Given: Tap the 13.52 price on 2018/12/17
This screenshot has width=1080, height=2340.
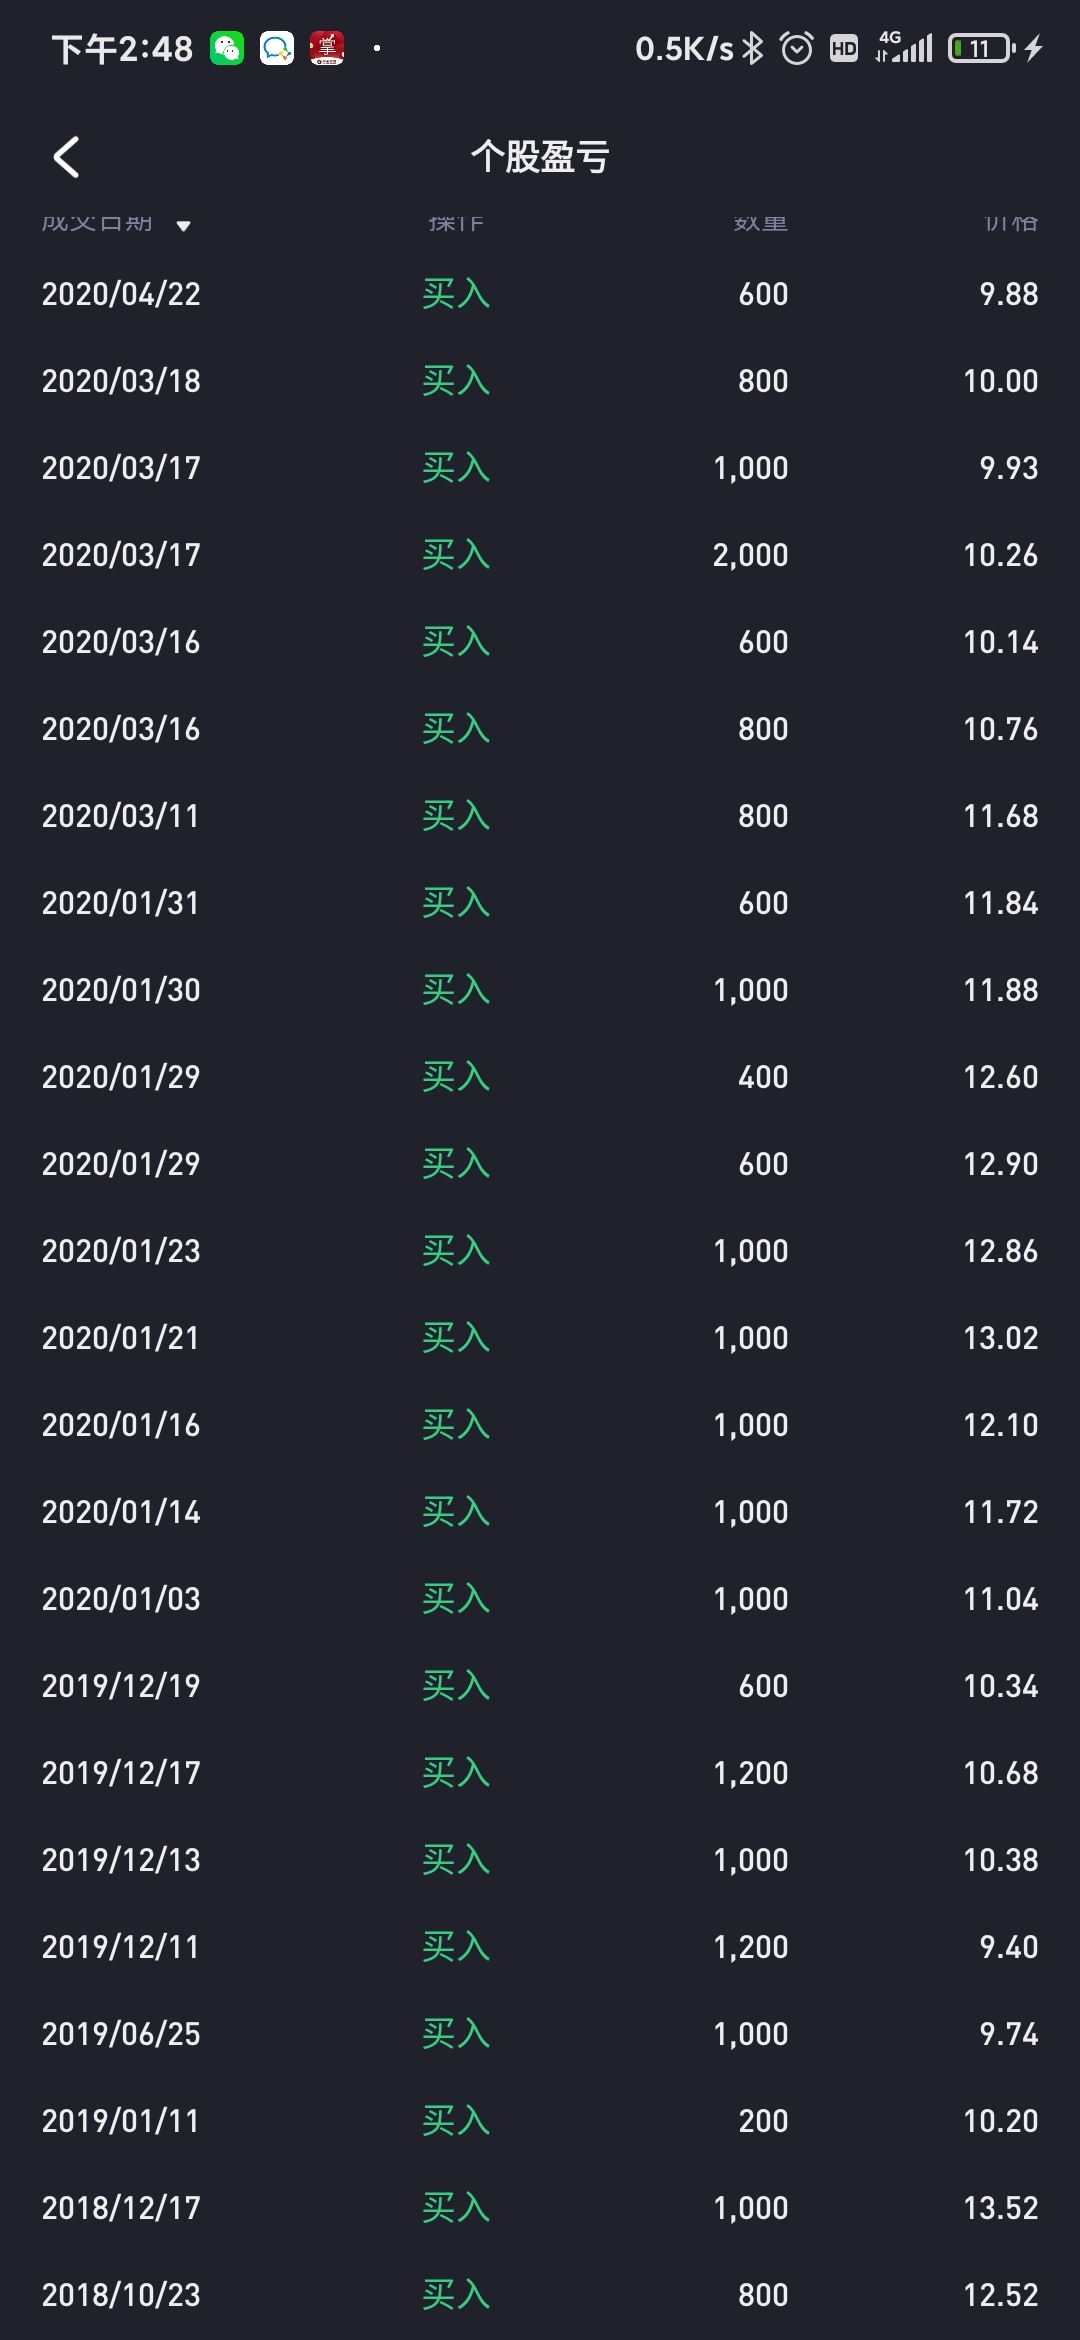Looking at the screenshot, I should [1000, 2208].
